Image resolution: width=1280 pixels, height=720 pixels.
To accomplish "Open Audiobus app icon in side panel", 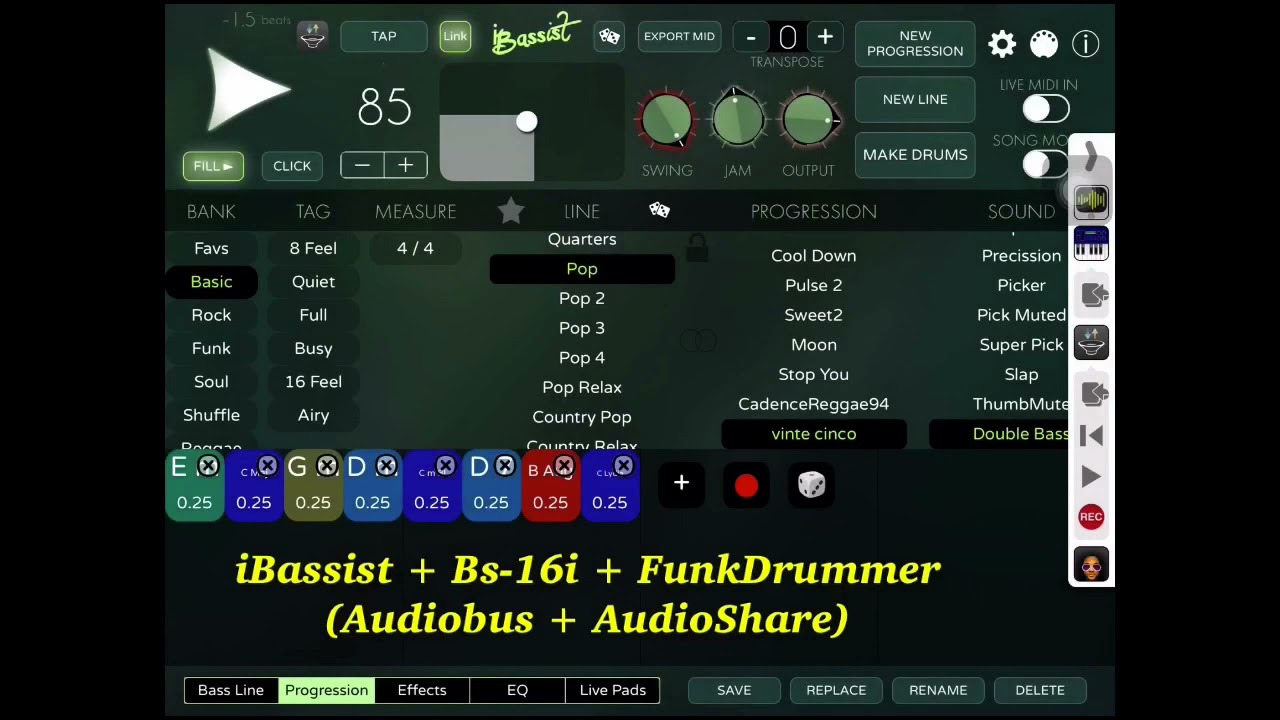I will click(1091, 343).
